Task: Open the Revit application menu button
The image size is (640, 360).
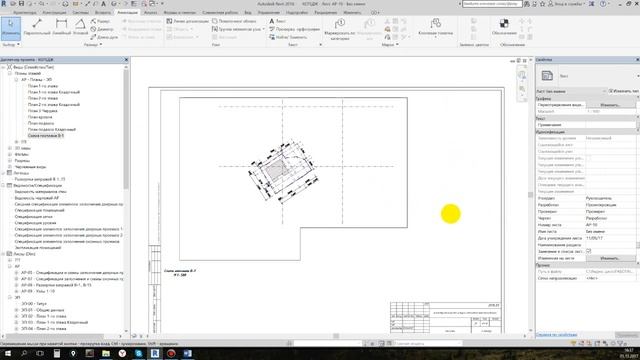Action: point(4,4)
